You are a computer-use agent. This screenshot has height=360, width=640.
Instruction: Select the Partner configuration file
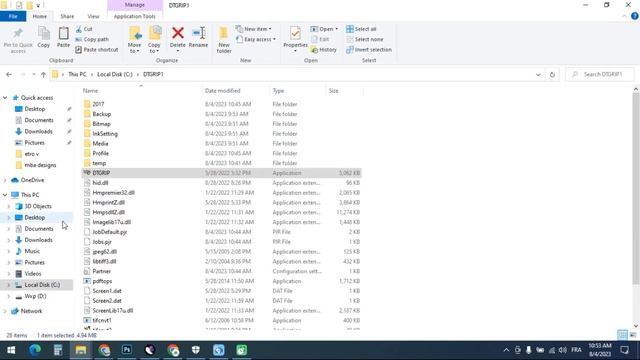tap(101, 271)
